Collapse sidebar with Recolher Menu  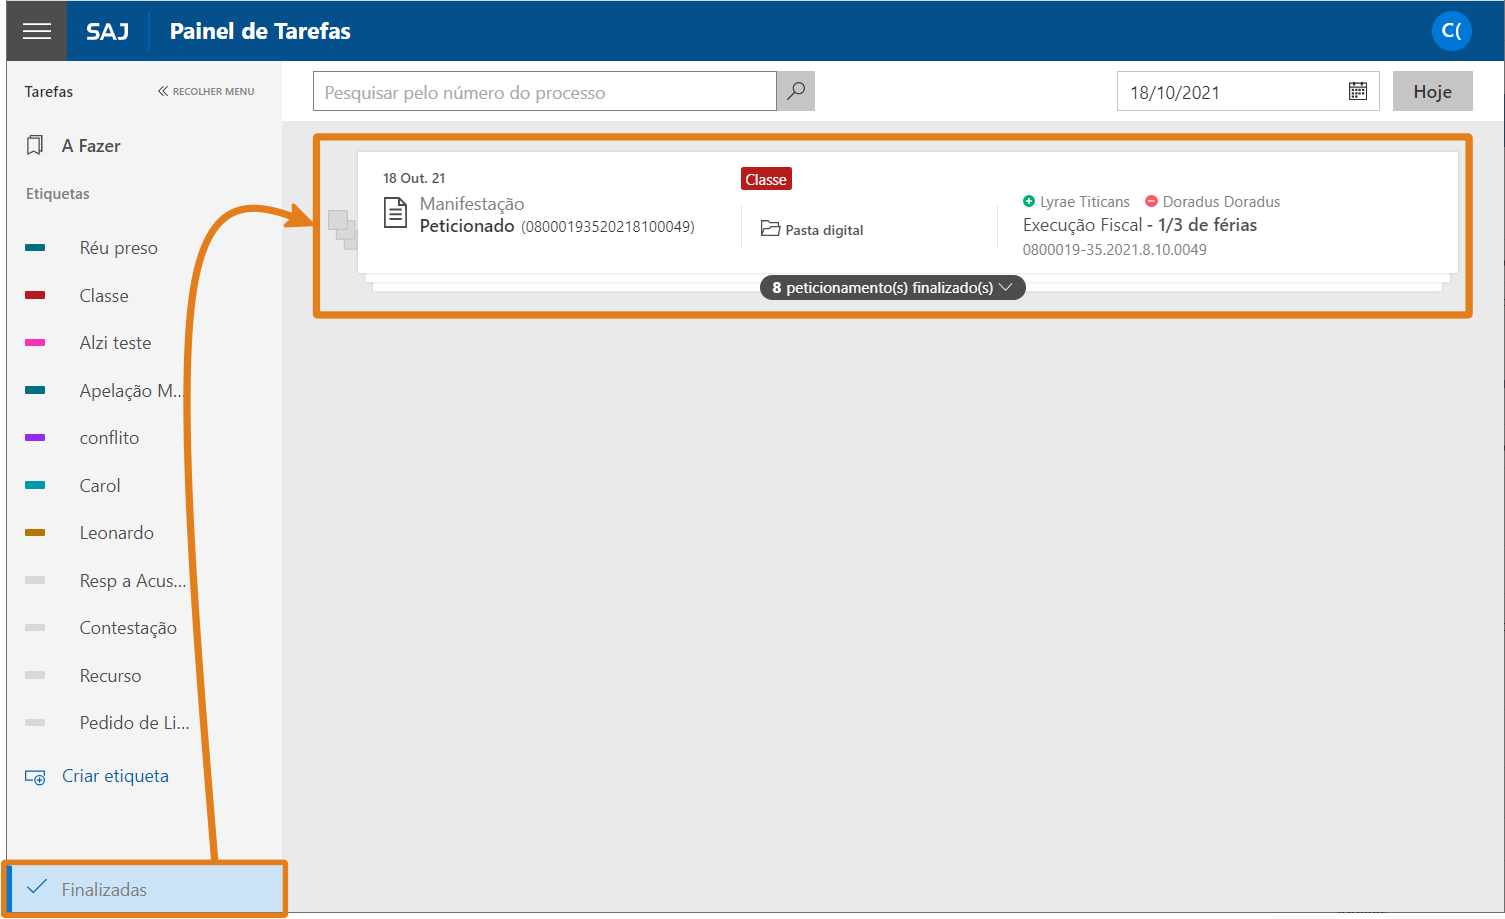[x=206, y=91]
